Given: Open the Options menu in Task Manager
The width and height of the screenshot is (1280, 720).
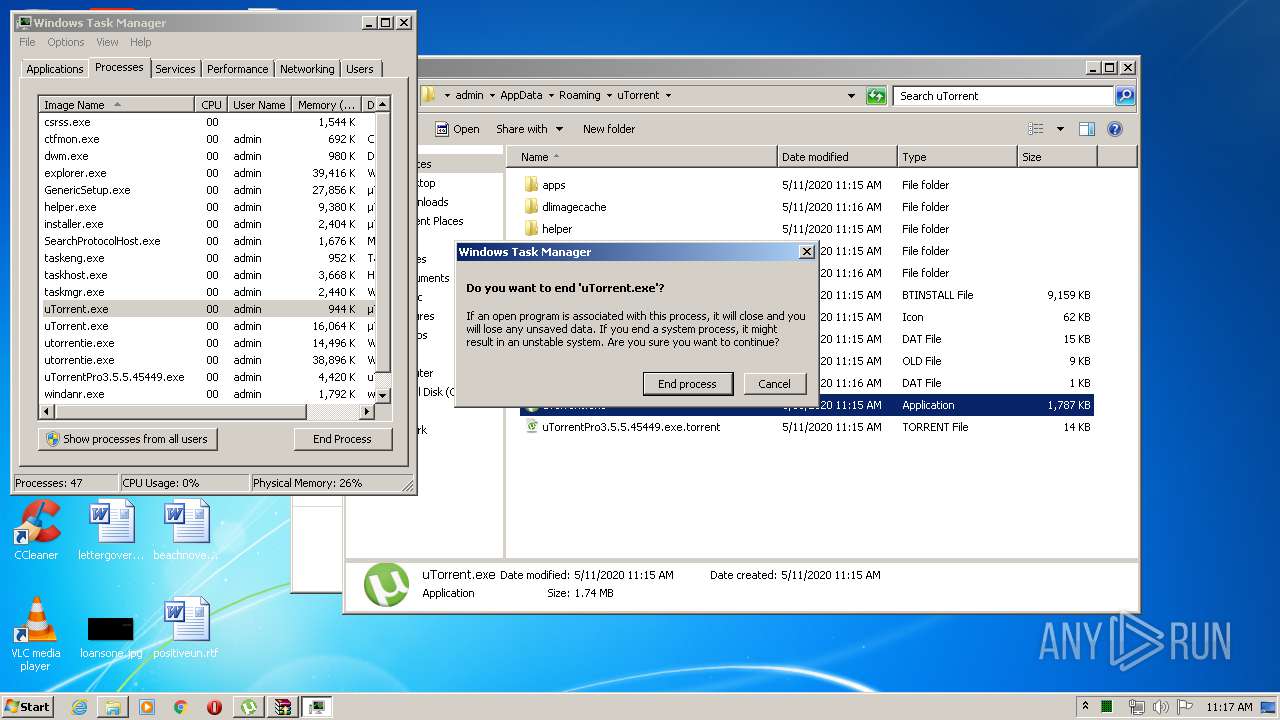Looking at the screenshot, I should 66,42.
